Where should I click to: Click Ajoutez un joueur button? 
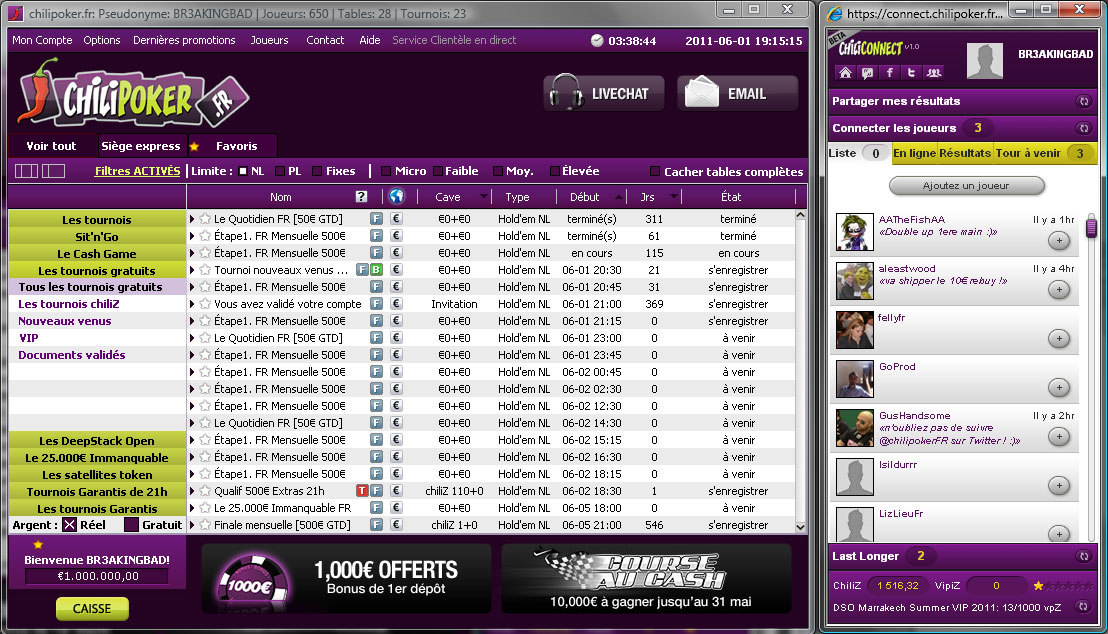[966, 186]
